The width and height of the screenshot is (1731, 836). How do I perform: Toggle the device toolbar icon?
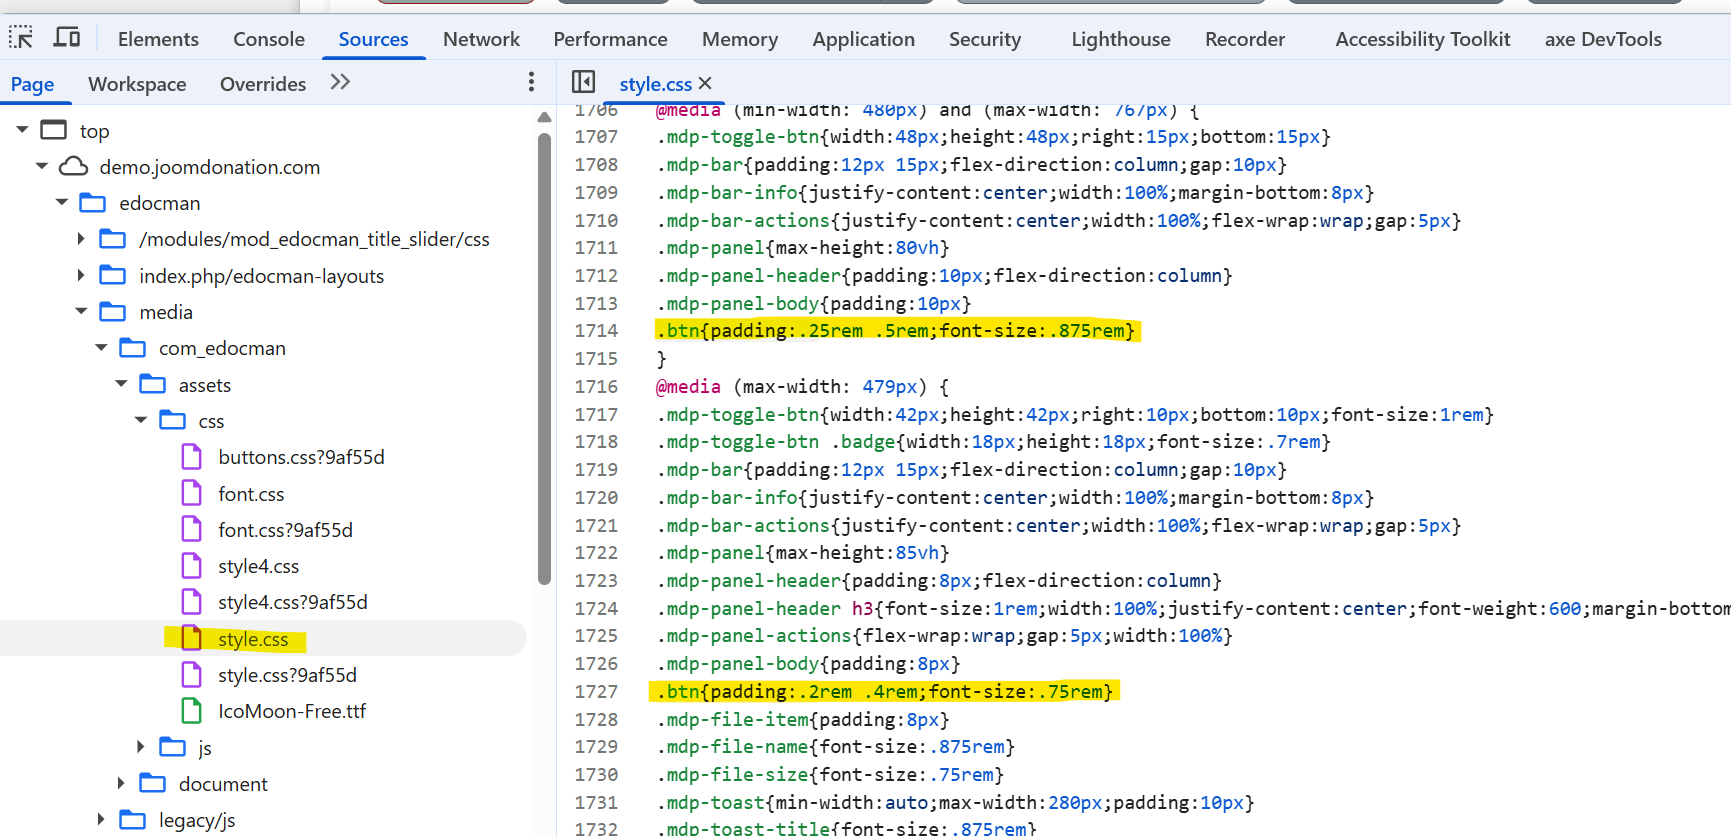pos(67,38)
